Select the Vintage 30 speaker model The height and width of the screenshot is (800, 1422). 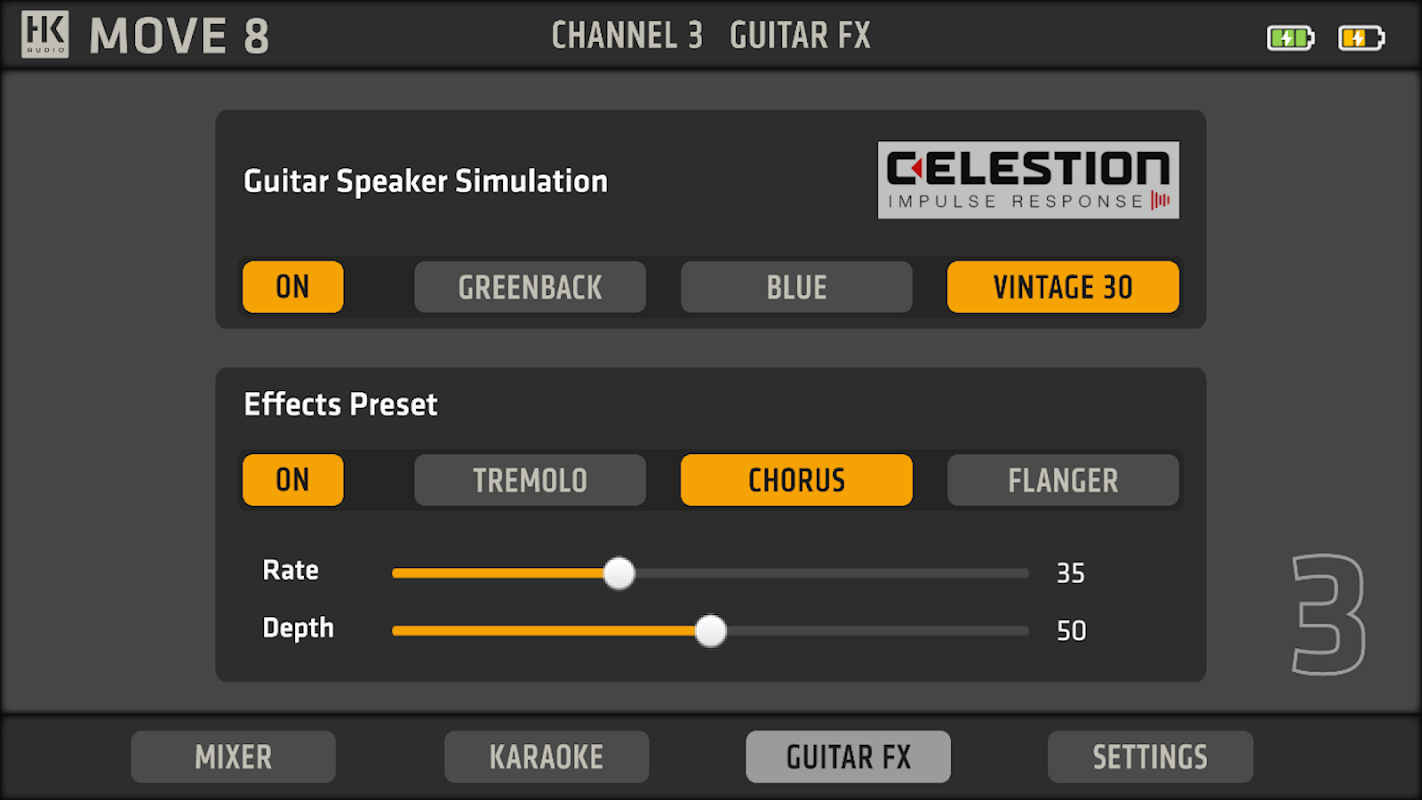pyautogui.click(x=1063, y=287)
